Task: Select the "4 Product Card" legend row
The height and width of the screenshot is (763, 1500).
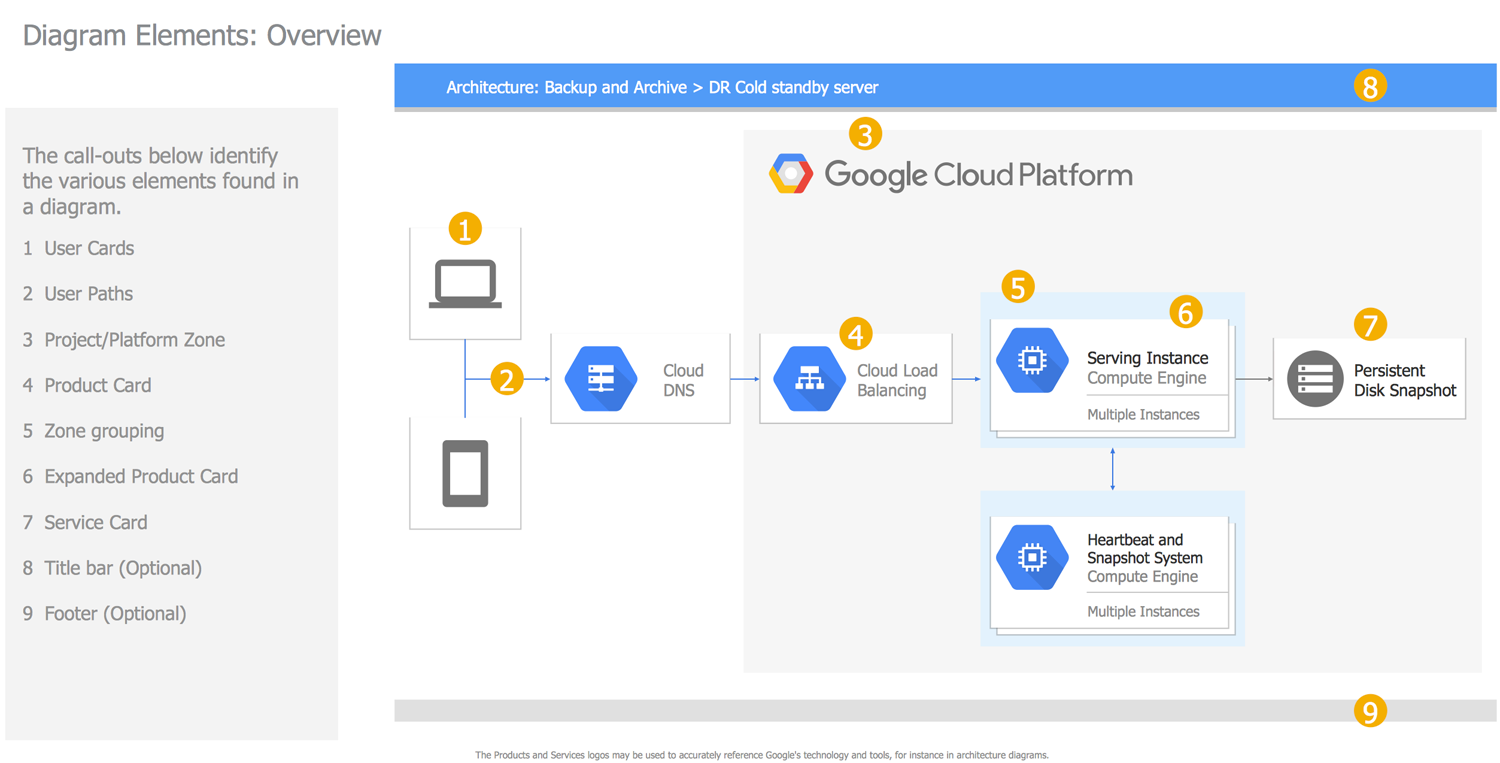Action: click(87, 385)
